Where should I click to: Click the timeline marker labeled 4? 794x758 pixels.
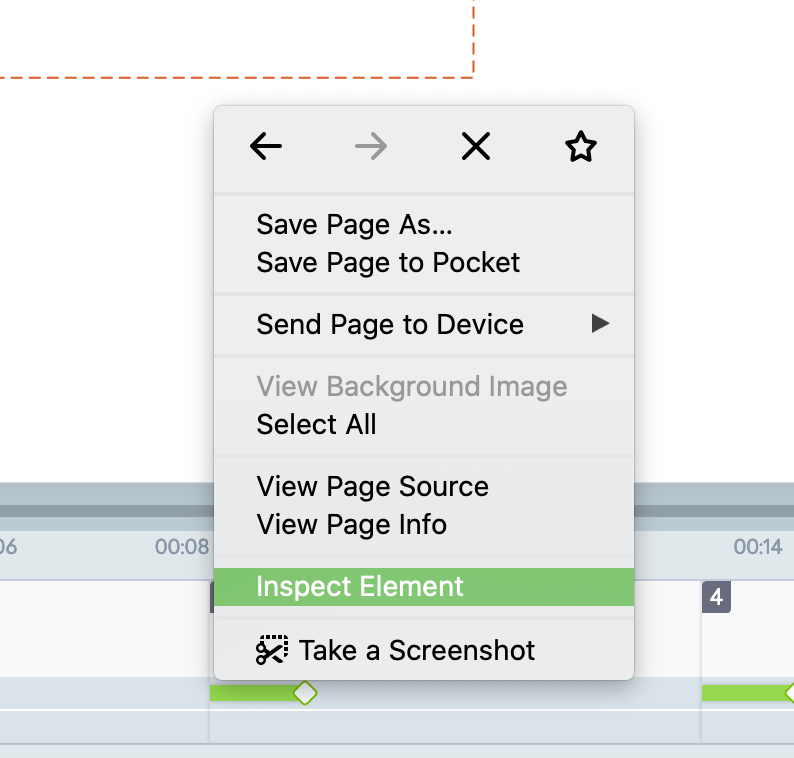pos(716,598)
